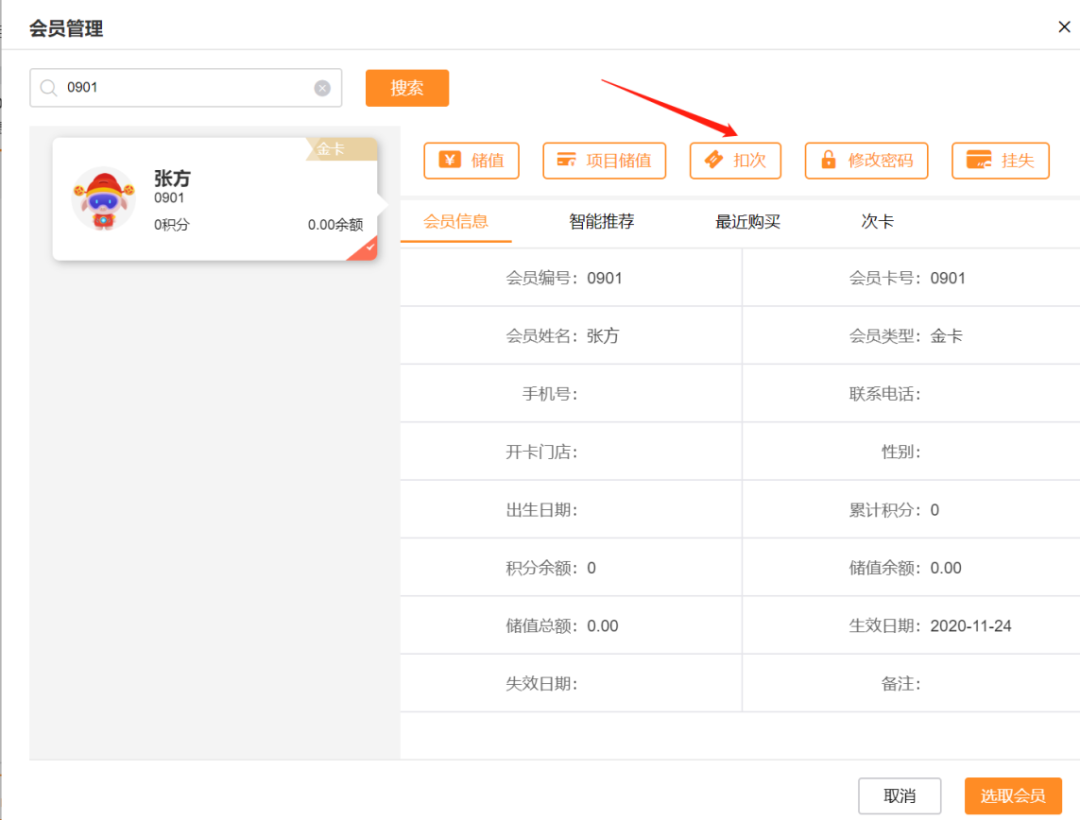Click the 0积分 text on card
The height and width of the screenshot is (820, 1080).
[172, 224]
